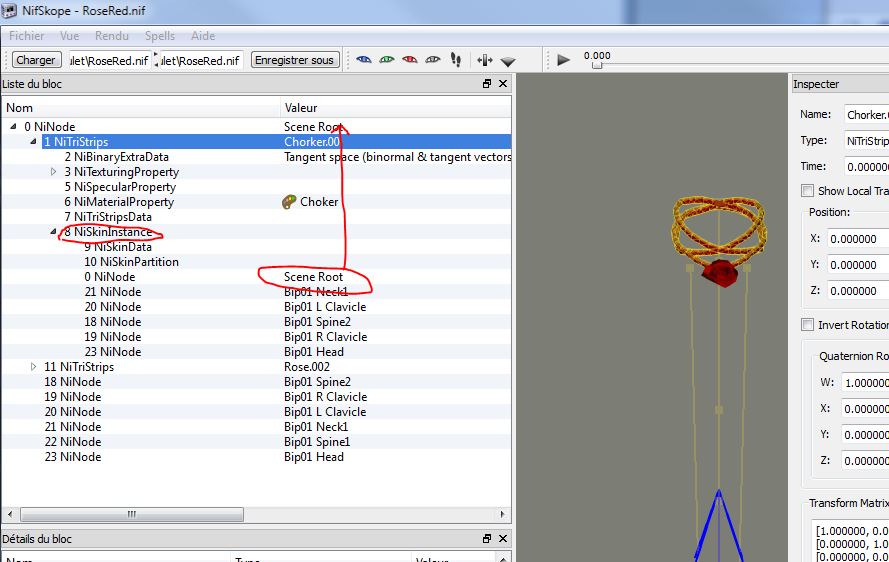Click the blue eye view icon

point(364,60)
